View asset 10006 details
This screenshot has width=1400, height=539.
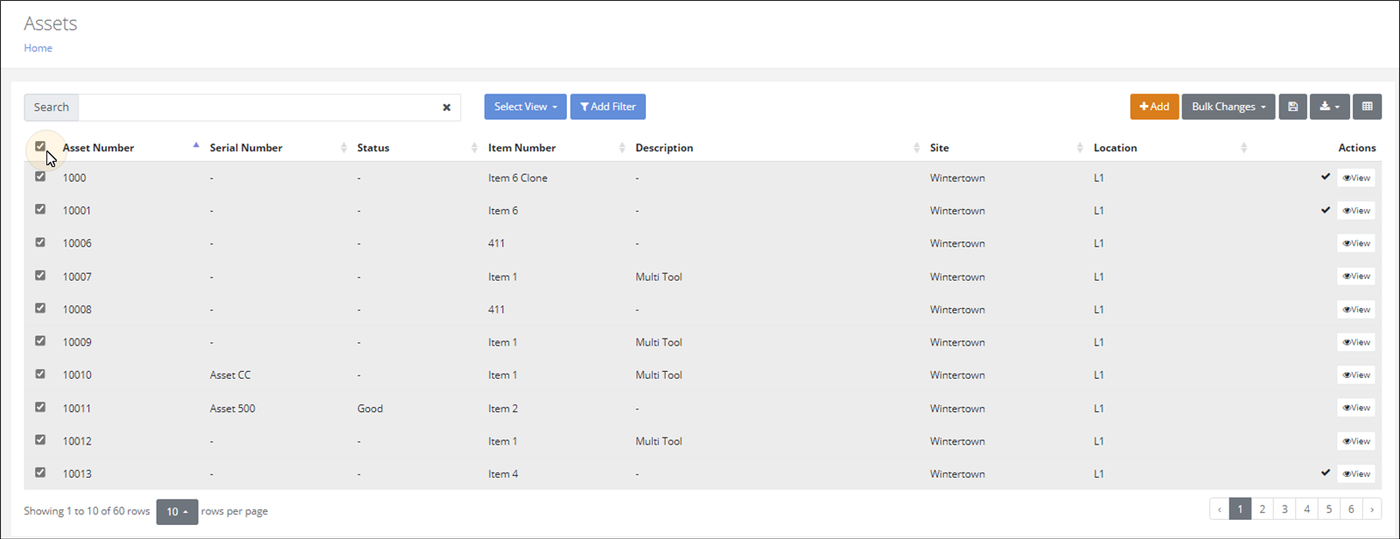1356,243
